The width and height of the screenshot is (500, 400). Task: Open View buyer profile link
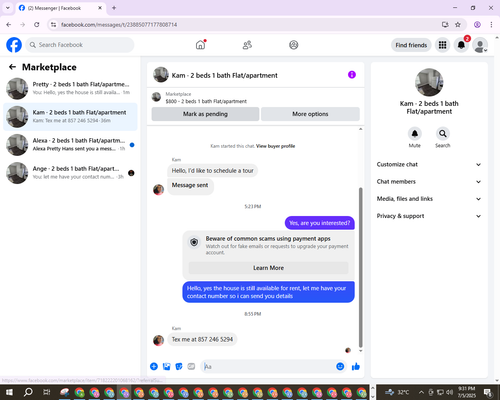[x=275, y=146]
